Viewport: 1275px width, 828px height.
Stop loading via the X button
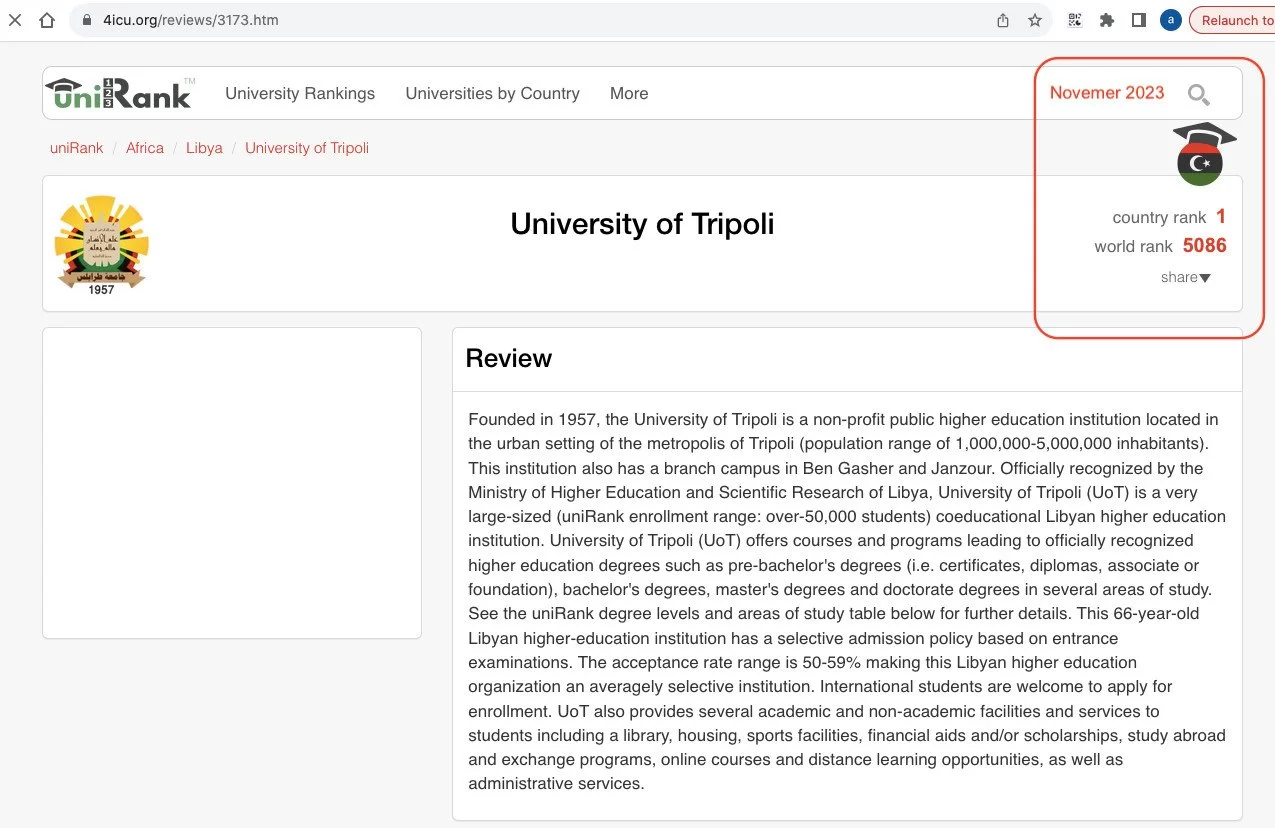pos(15,20)
